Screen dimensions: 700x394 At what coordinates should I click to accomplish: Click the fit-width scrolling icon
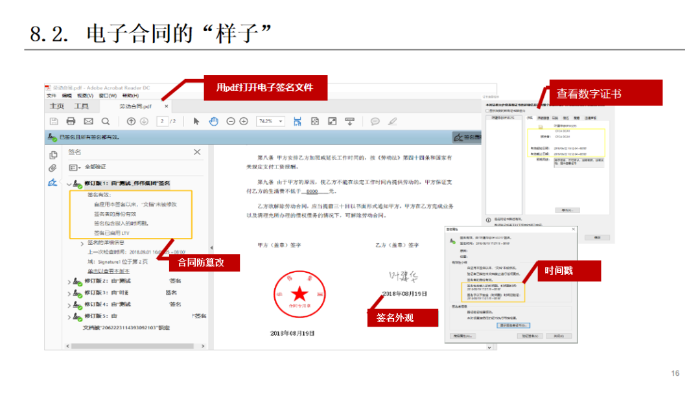coord(297,121)
